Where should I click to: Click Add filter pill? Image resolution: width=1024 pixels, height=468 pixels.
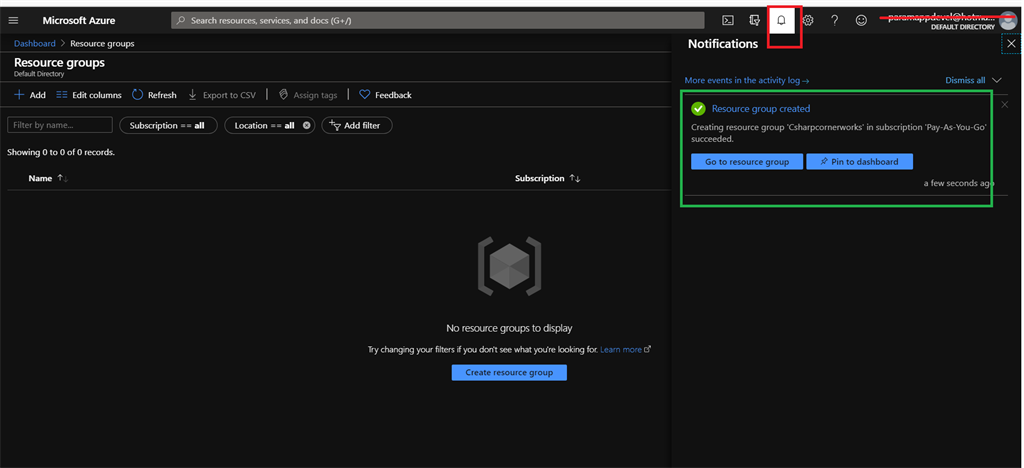click(x=357, y=125)
